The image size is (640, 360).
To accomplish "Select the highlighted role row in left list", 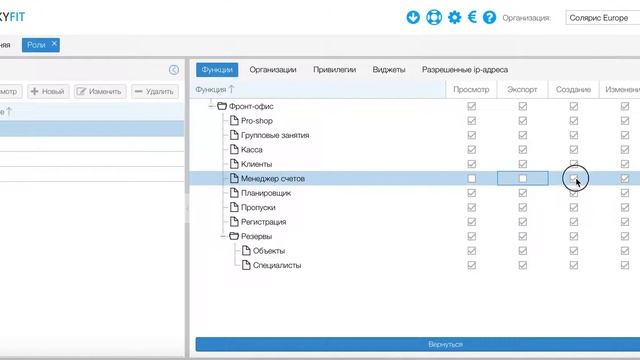I will tap(92, 129).
